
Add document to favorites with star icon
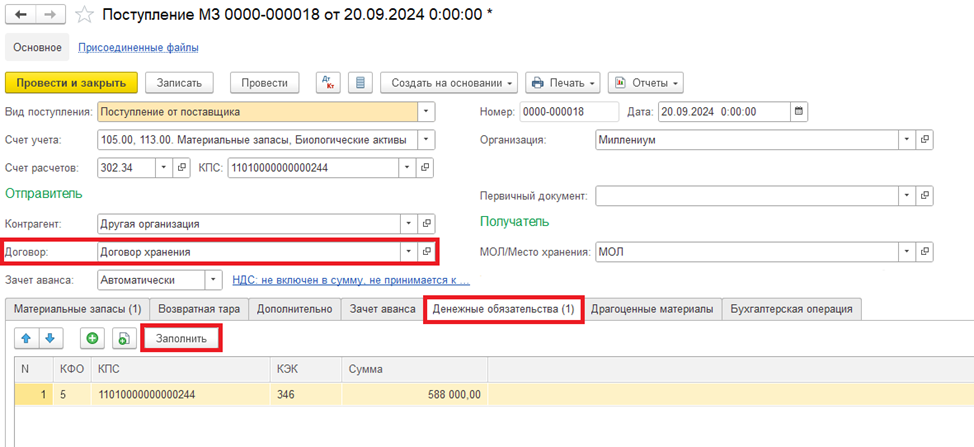[84, 15]
